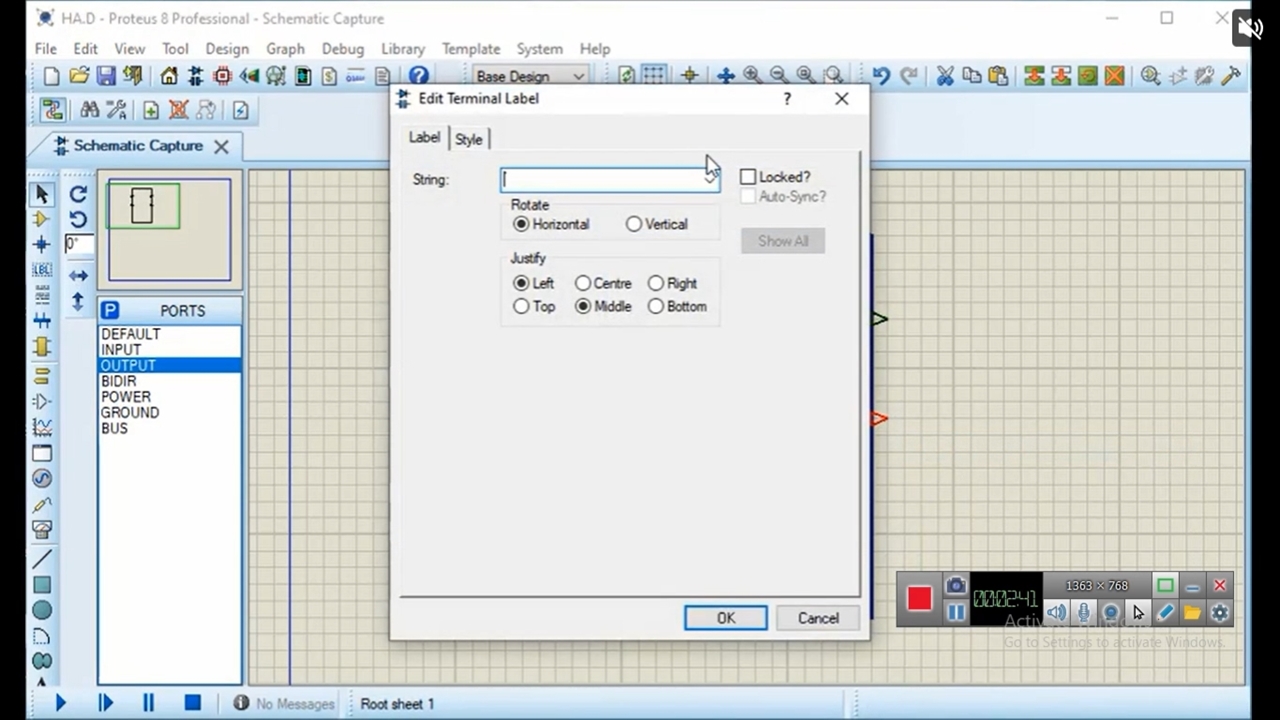Click the Undo arrow in toolbar
Image resolution: width=1280 pixels, height=720 pixels.
click(880, 76)
